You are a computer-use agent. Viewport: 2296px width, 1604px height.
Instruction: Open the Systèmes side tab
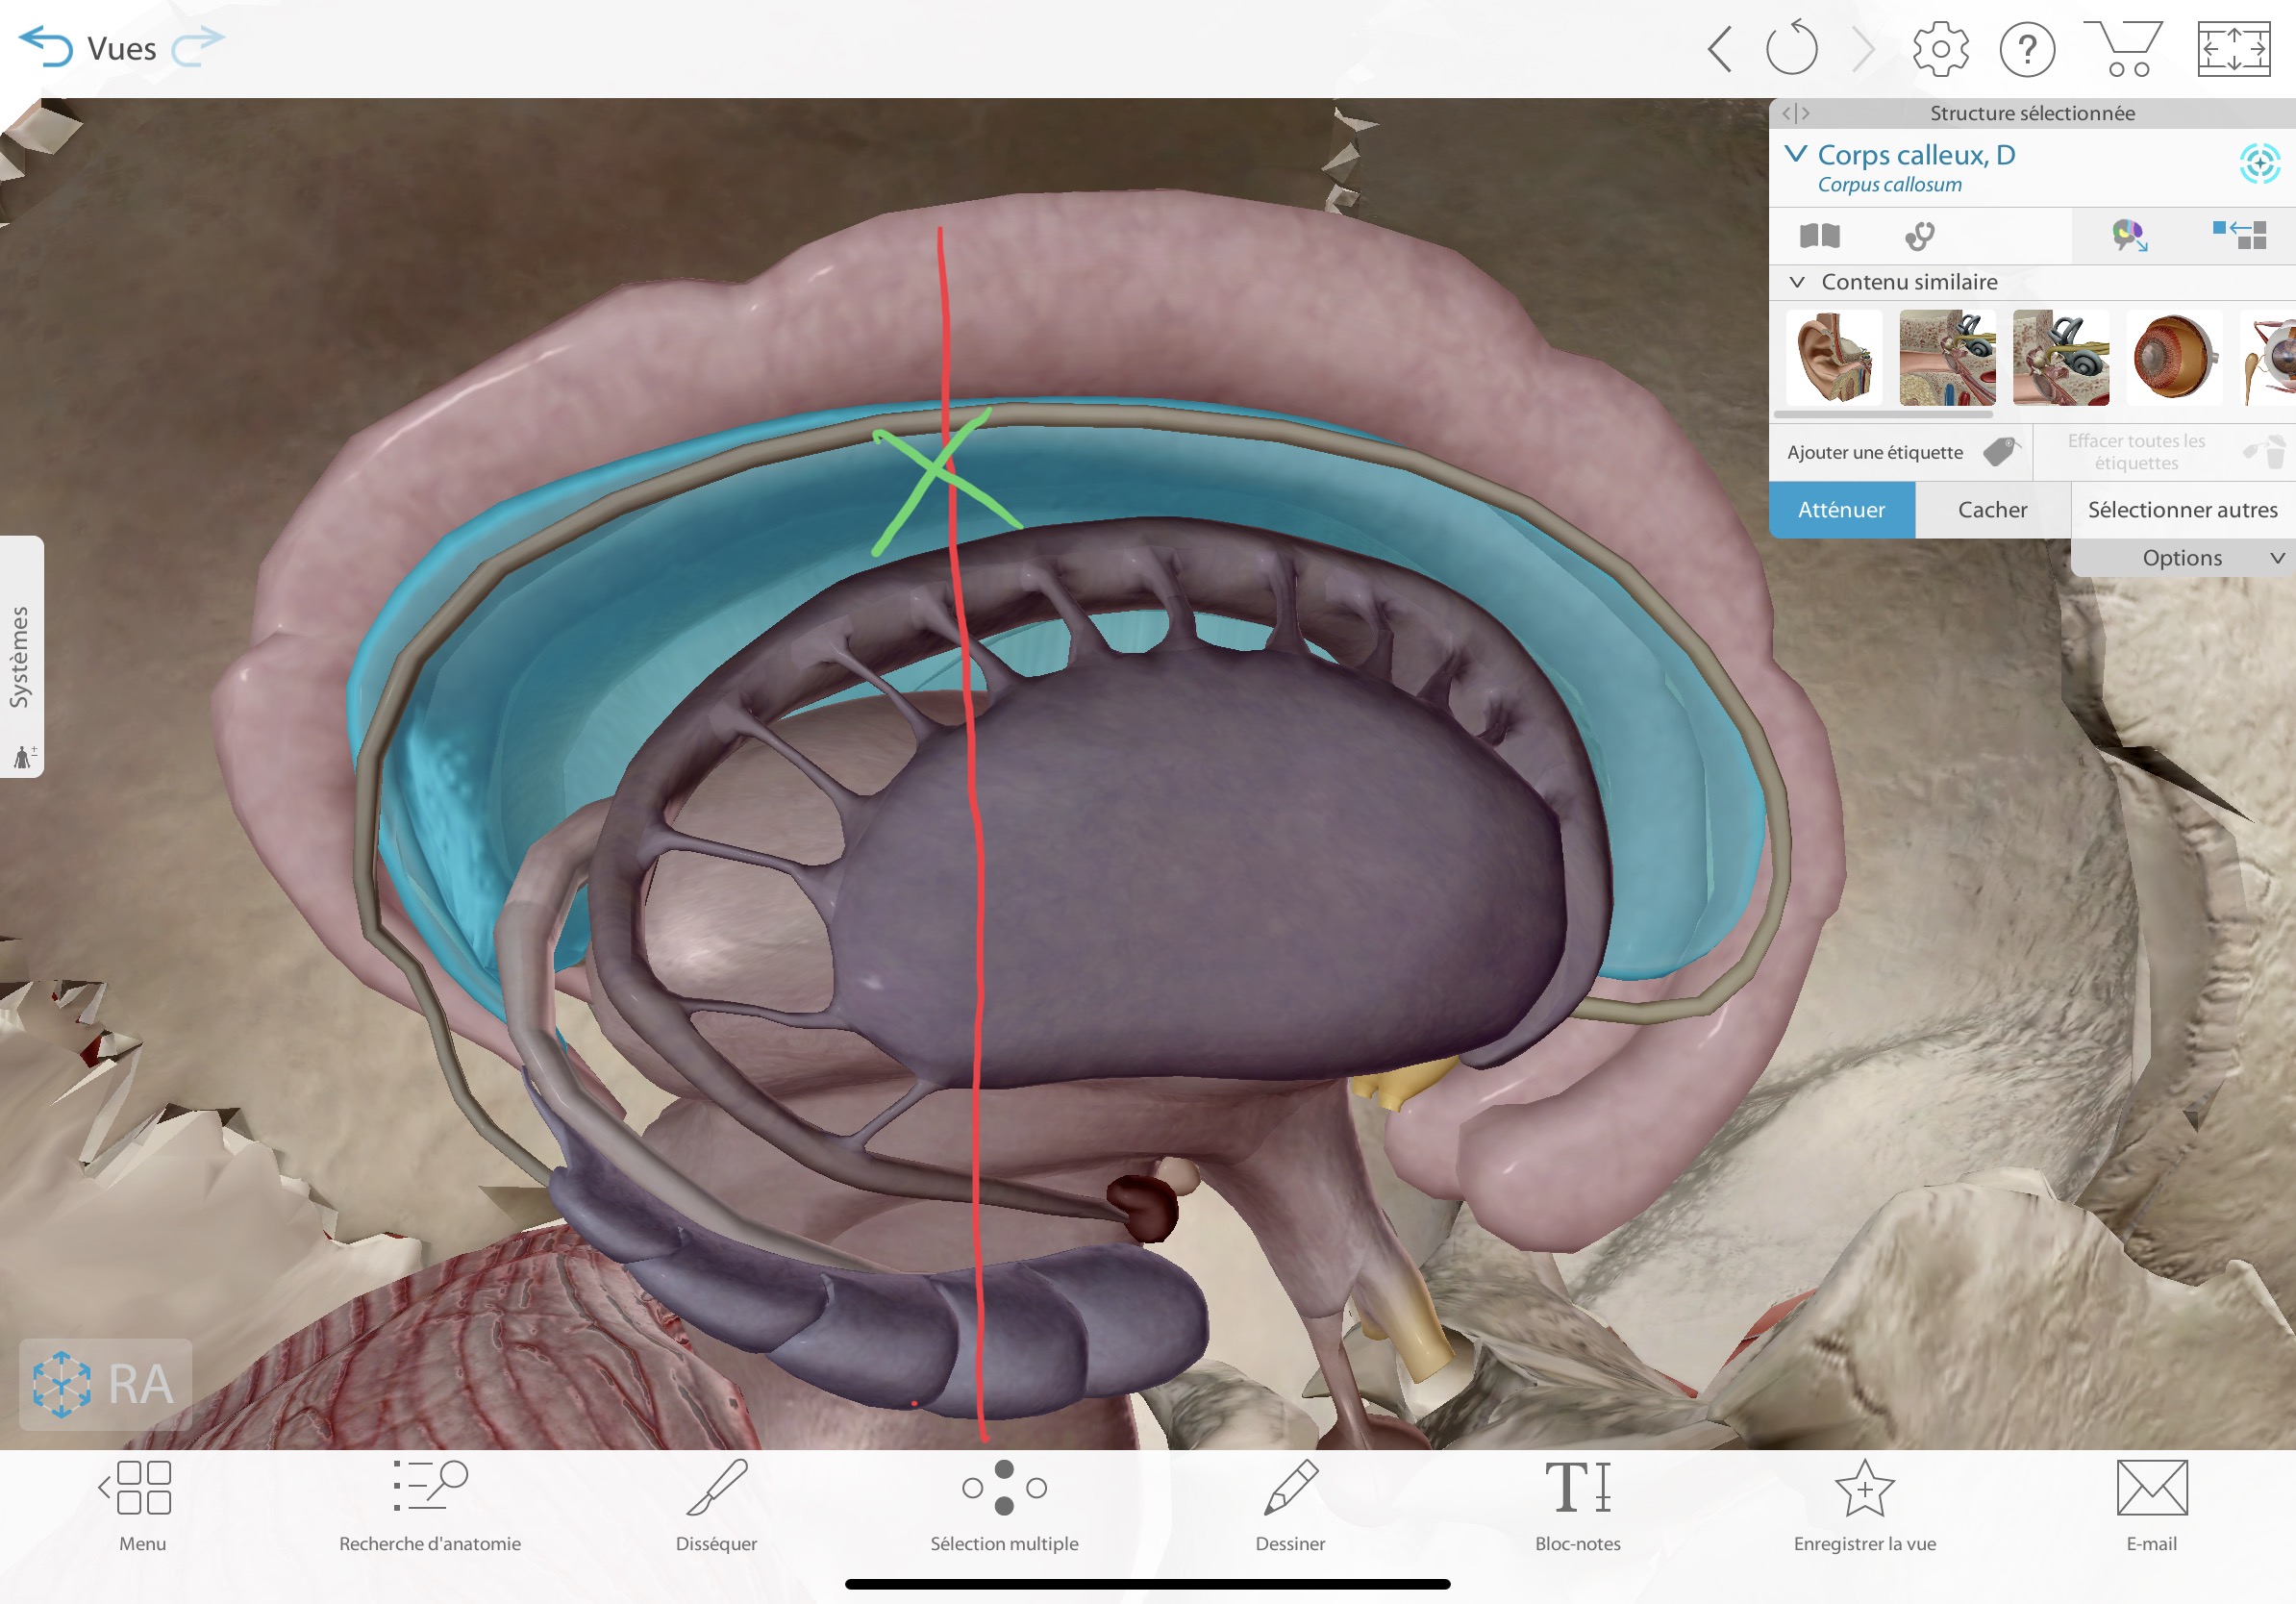click(x=21, y=657)
